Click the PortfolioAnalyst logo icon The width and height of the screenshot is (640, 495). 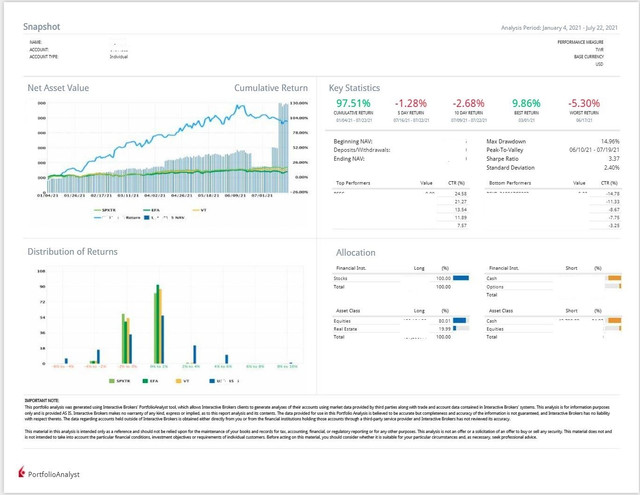(x=21, y=472)
